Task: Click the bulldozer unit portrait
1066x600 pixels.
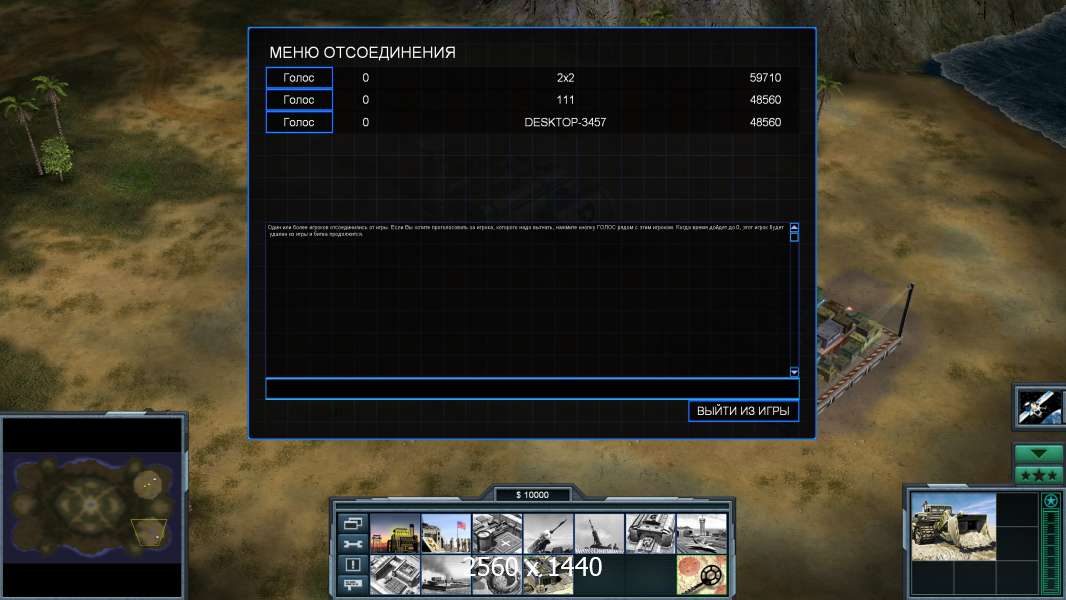Action: pyautogui.click(x=953, y=527)
